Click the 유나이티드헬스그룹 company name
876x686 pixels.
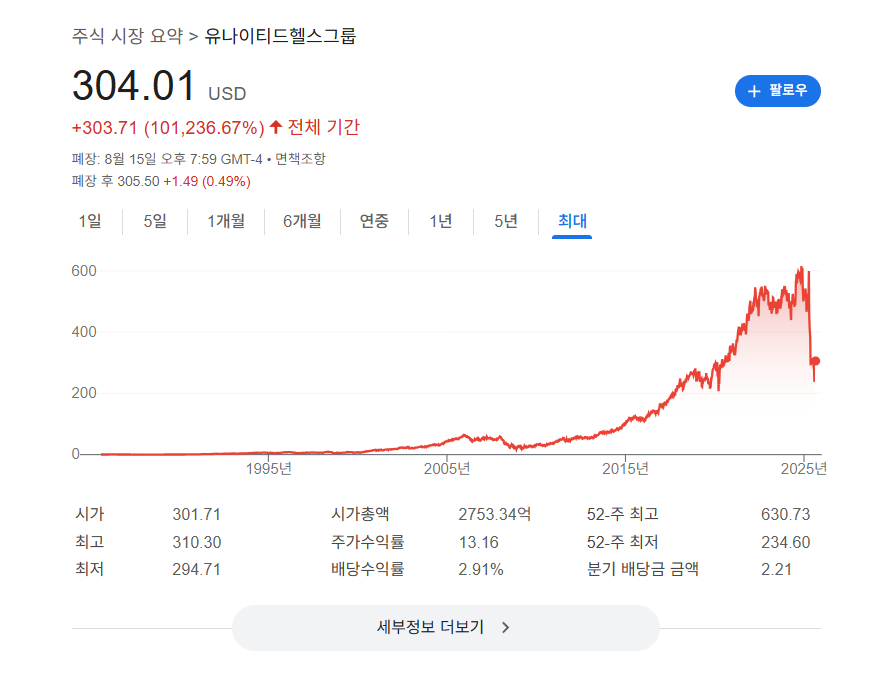point(280,36)
